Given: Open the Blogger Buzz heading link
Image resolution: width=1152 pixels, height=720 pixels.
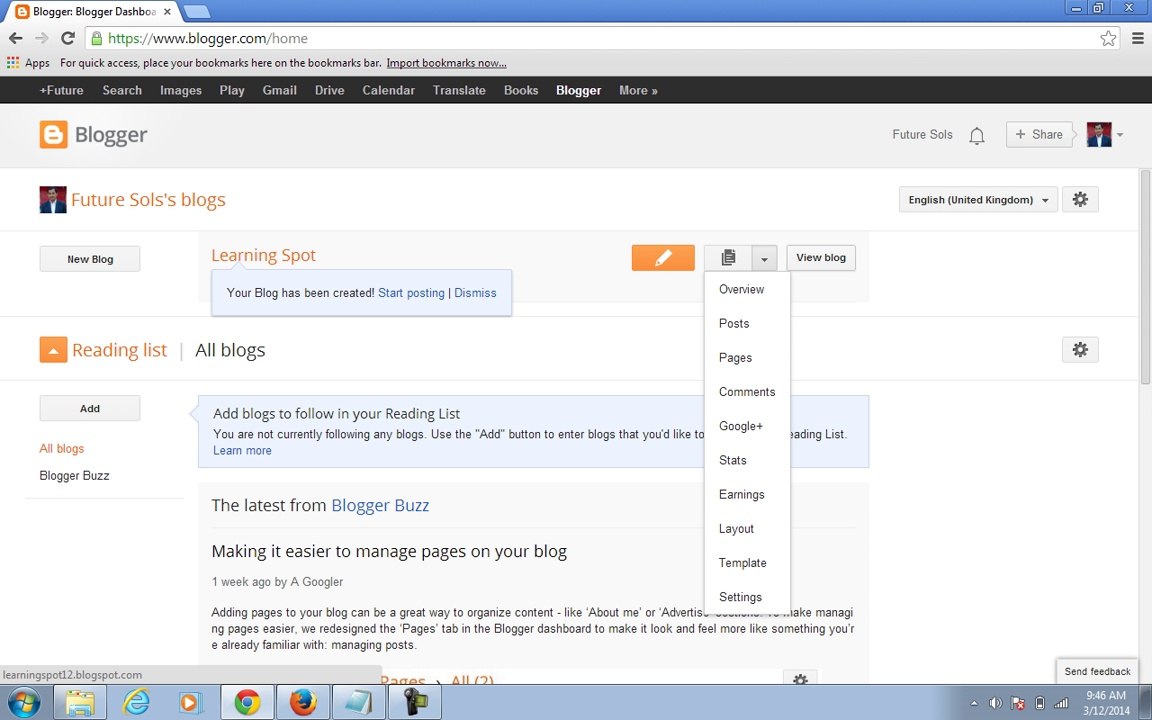Looking at the screenshot, I should click(380, 505).
